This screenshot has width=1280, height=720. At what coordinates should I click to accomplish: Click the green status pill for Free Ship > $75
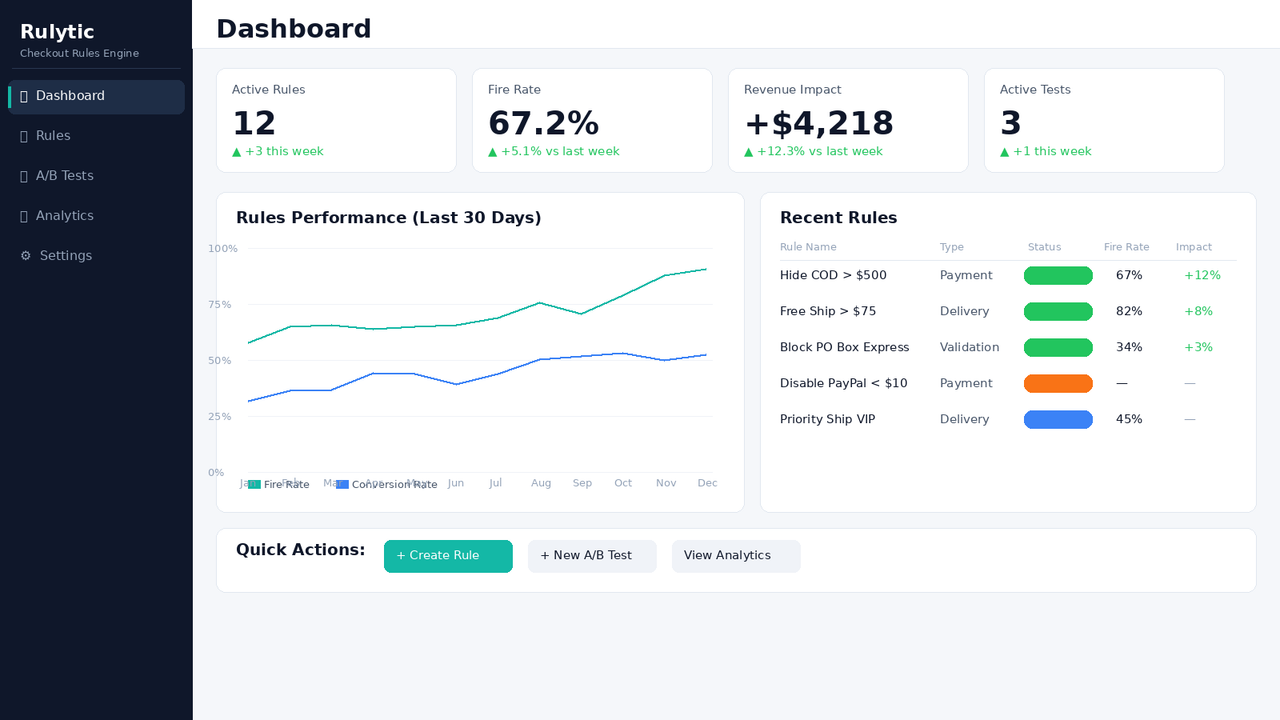click(1058, 312)
